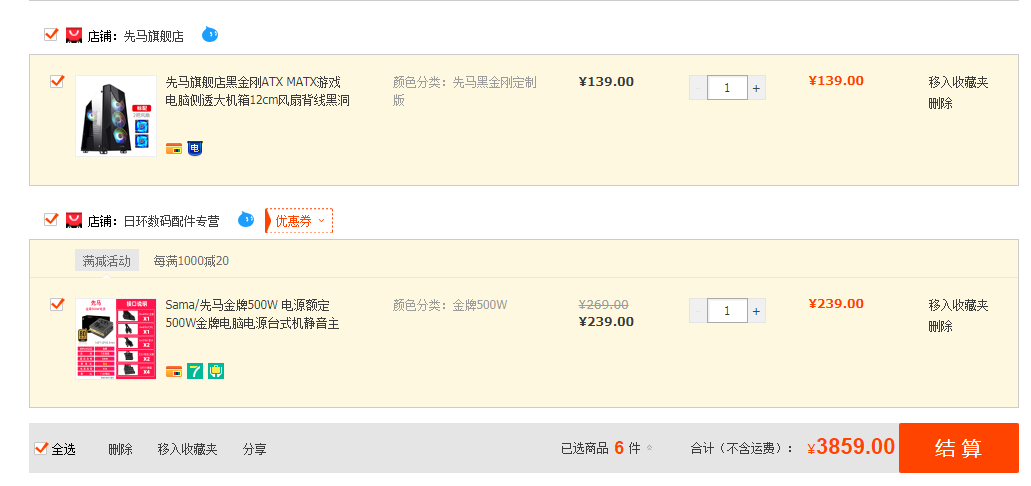Click 移入收藏夹 for the PC case item
Screen dimensions: 1031x486
pyautogui.click(x=958, y=82)
